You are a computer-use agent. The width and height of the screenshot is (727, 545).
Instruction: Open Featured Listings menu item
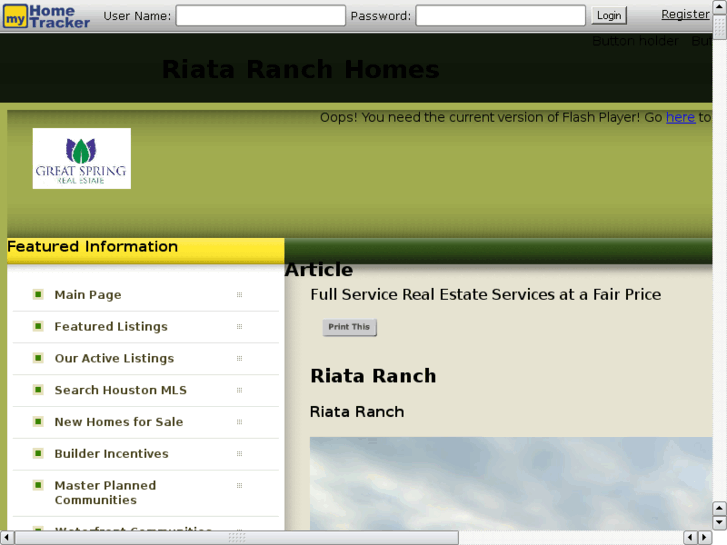pyautogui.click(x=111, y=327)
